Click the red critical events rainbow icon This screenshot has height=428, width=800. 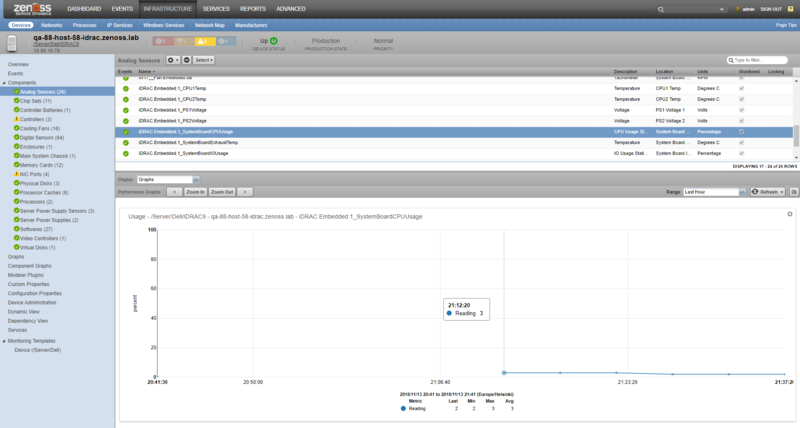pyautogui.click(x=163, y=41)
